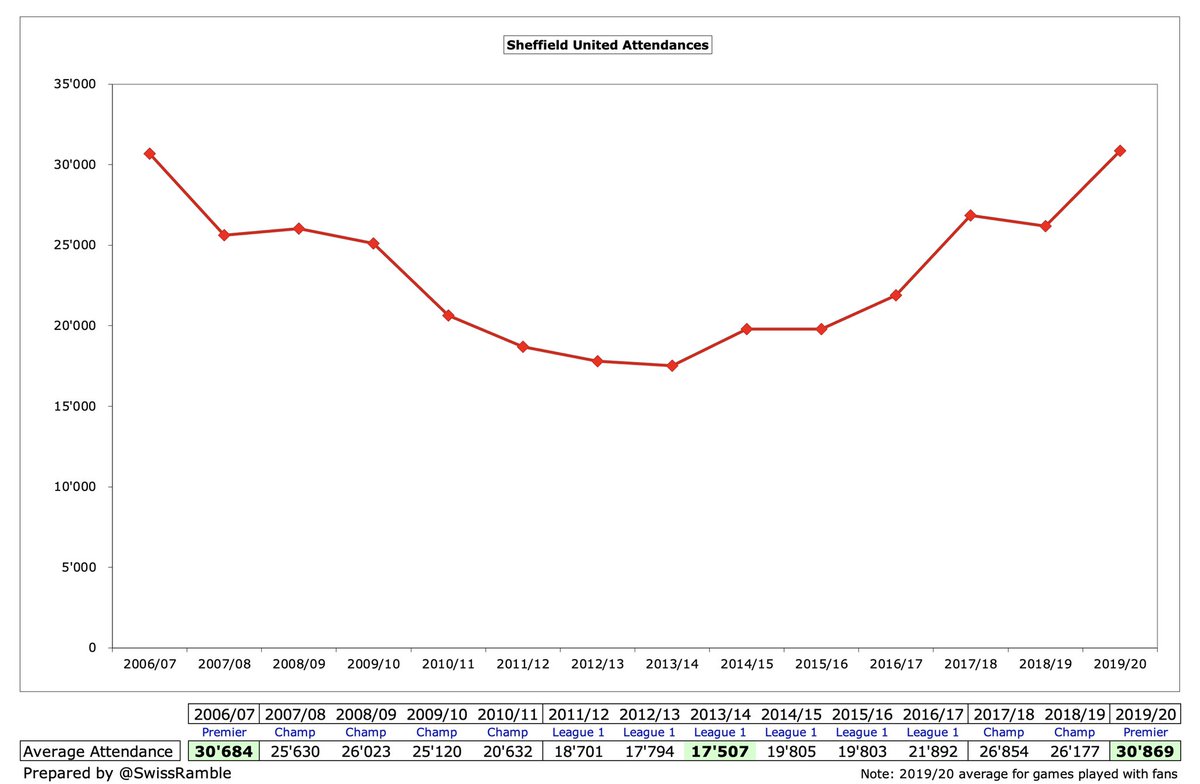Select table cell showing 19'803
1200x784 pixels.
pyautogui.click(x=861, y=751)
